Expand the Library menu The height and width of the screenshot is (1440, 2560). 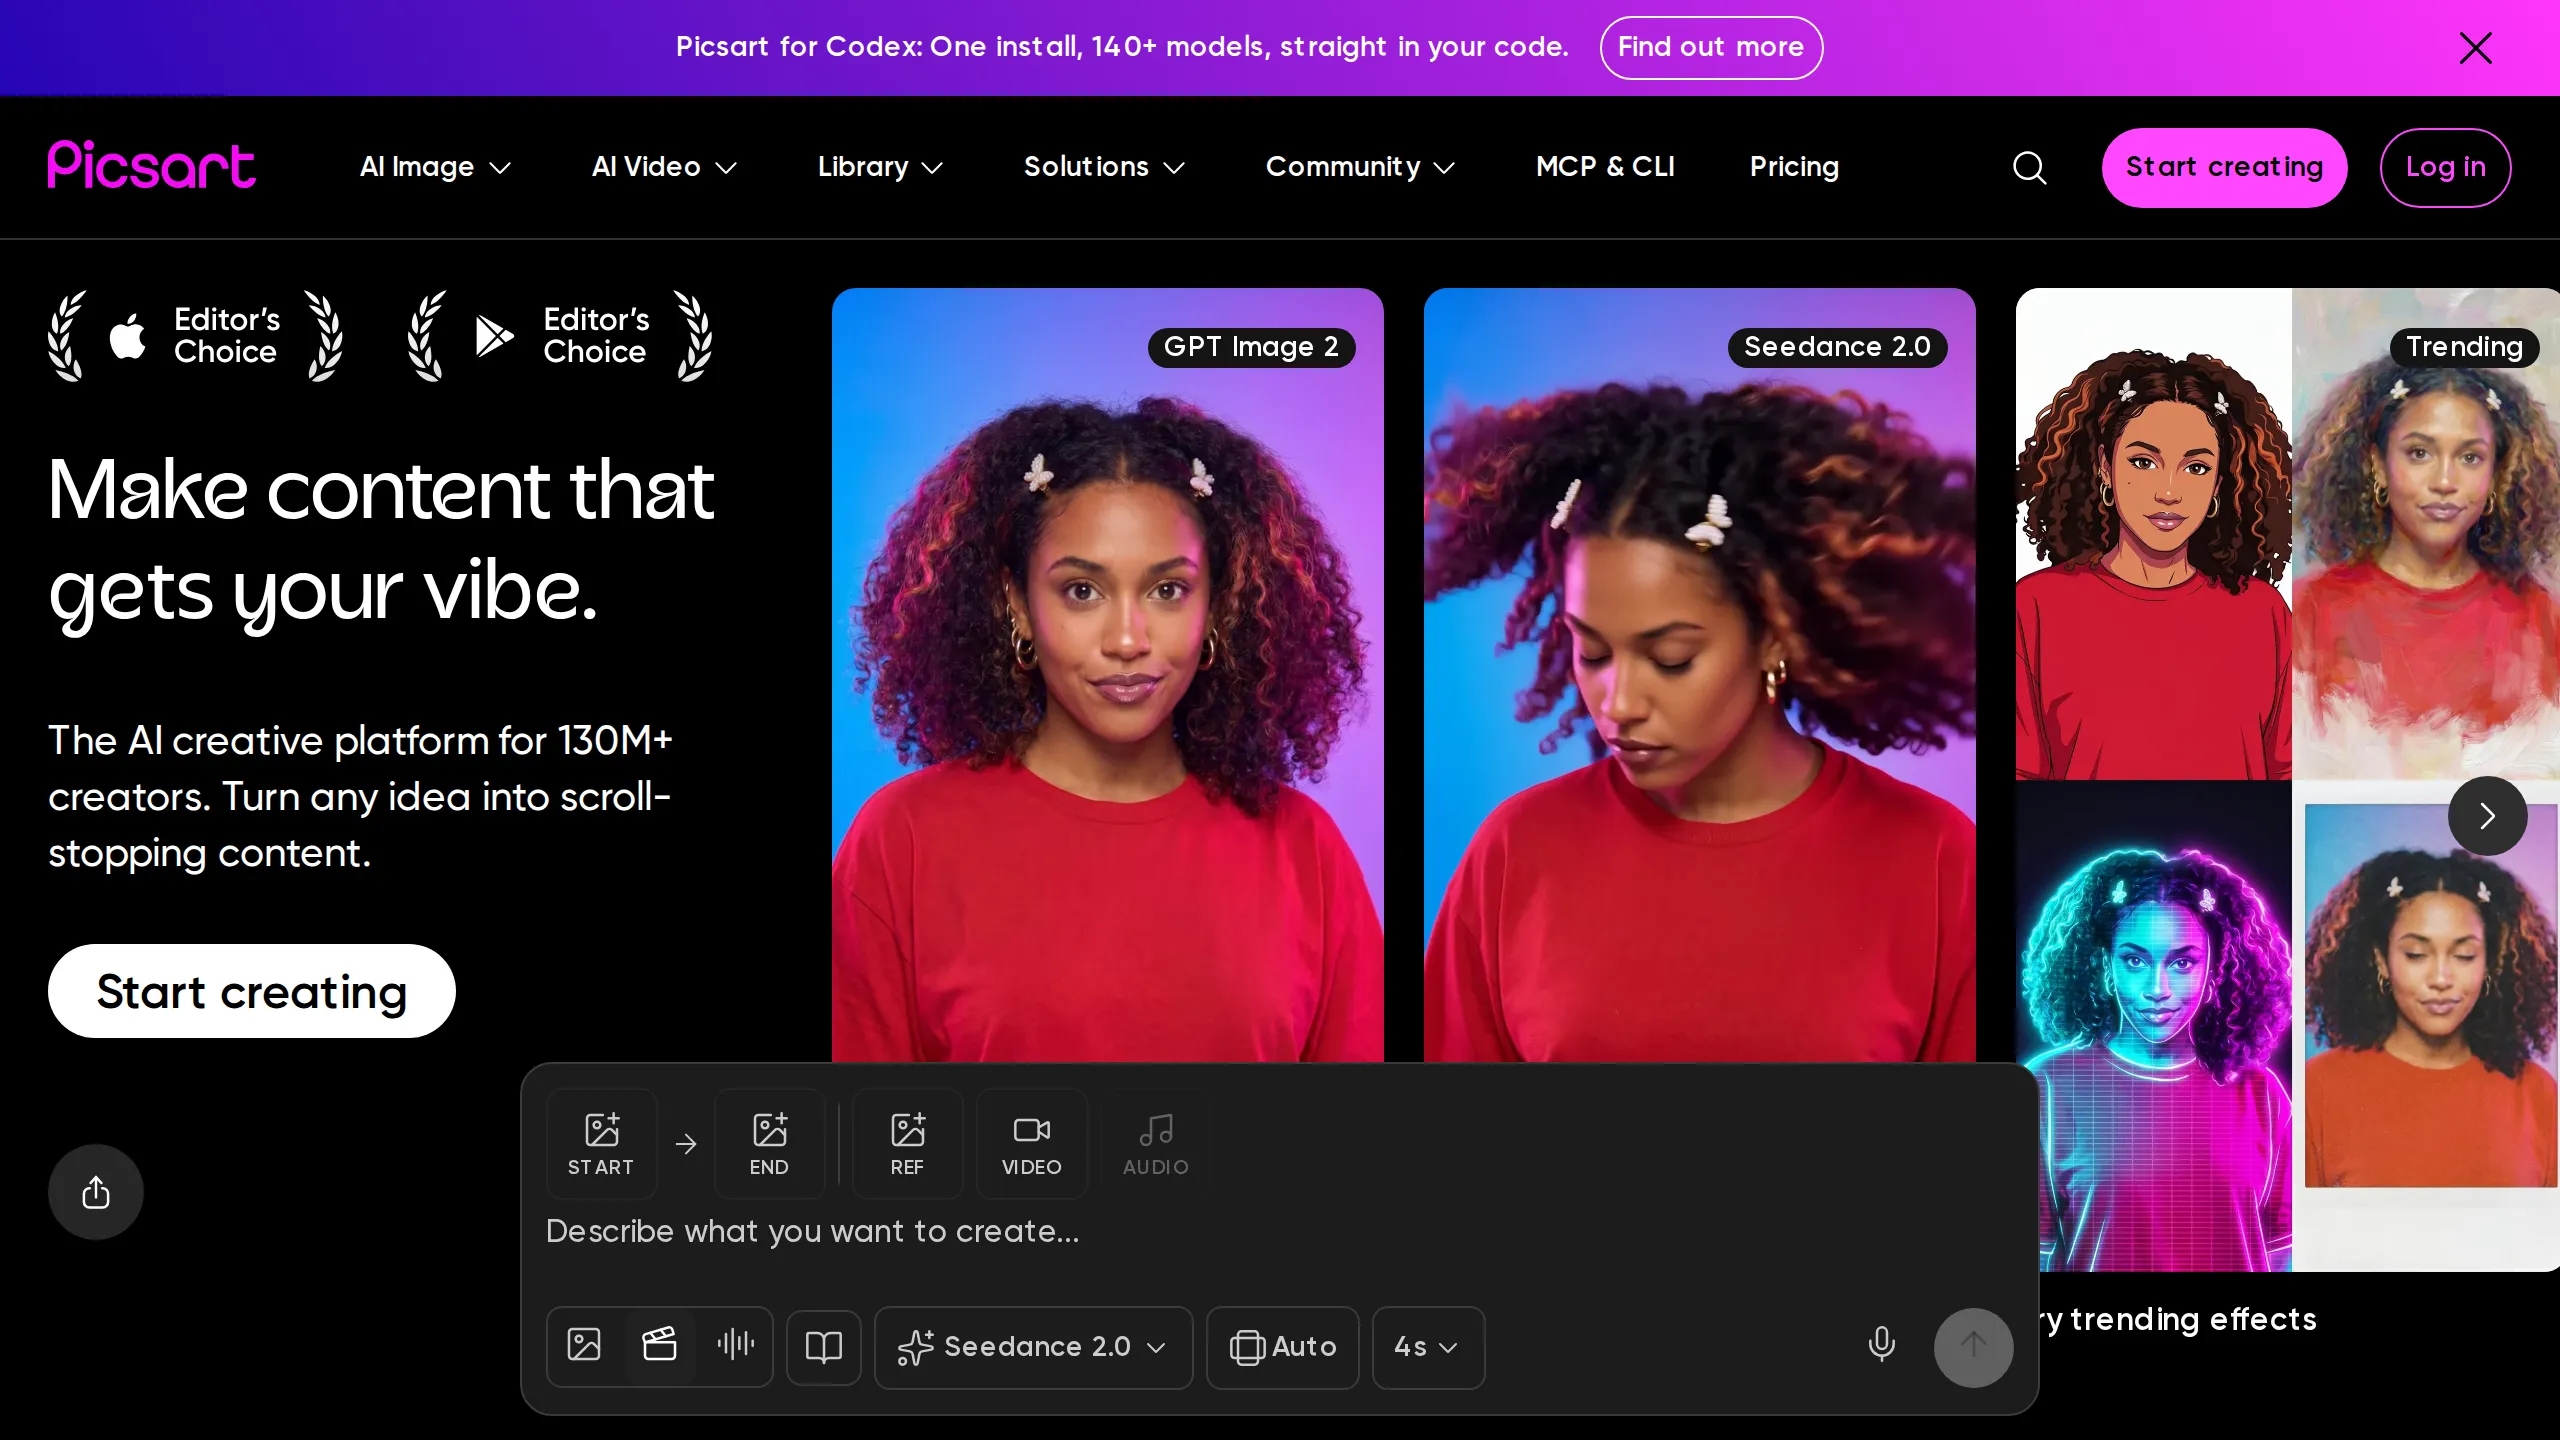pos(880,167)
